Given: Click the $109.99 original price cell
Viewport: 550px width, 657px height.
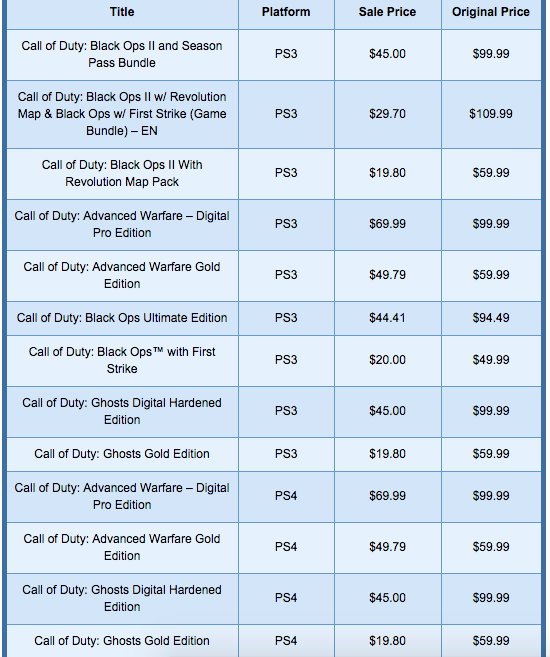Looking at the screenshot, I should click(491, 114).
